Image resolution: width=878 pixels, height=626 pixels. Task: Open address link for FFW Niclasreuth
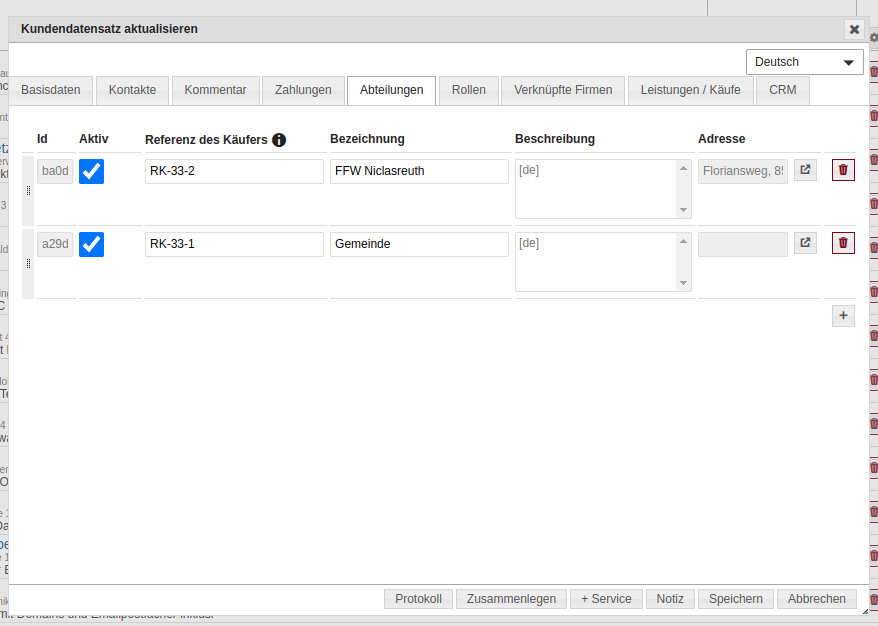(805, 170)
